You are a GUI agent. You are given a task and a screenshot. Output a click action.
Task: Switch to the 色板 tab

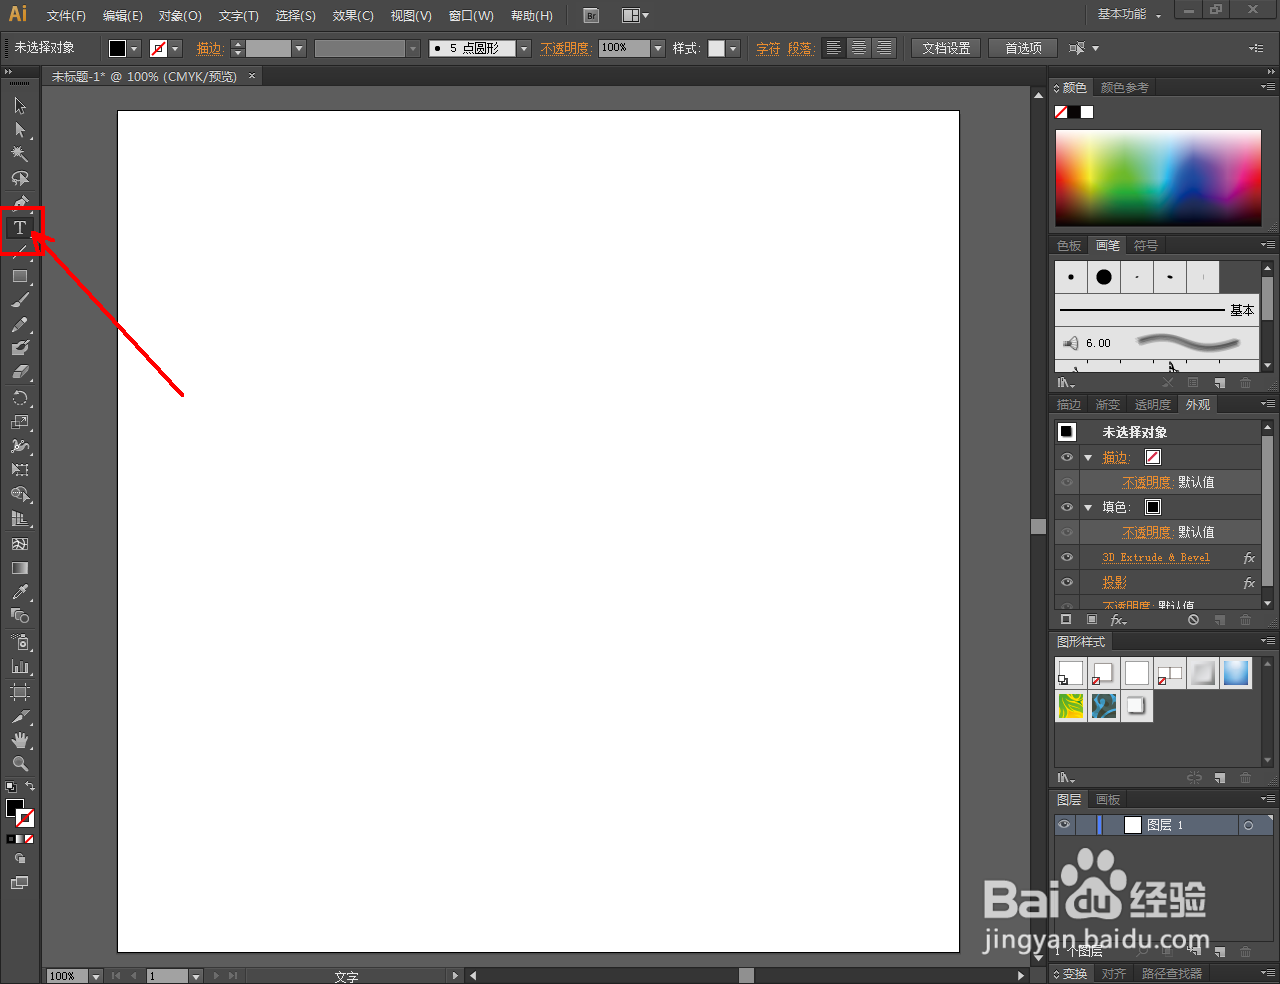pyautogui.click(x=1069, y=245)
